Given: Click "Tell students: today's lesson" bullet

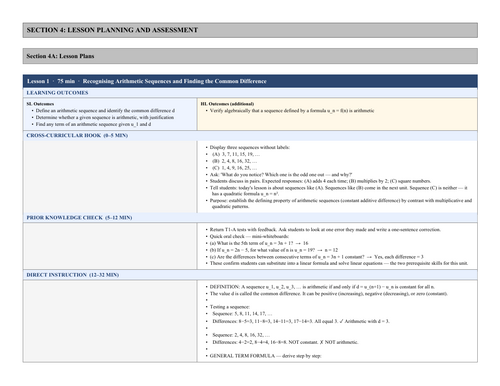Looking at the screenshot, I should click(x=338, y=191).
